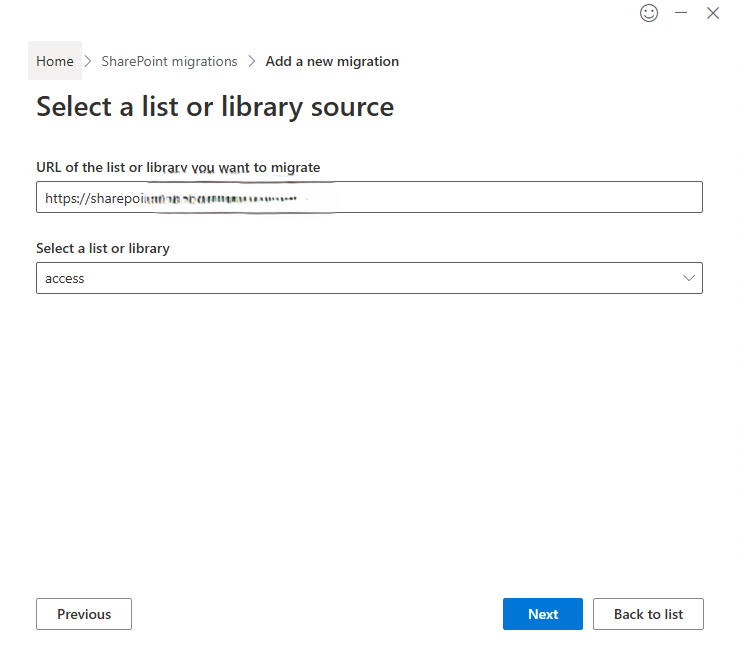This screenshot has height=653, width=740.
Task: Open the SharePoint migrations breadcrumb link
Action: click(169, 61)
